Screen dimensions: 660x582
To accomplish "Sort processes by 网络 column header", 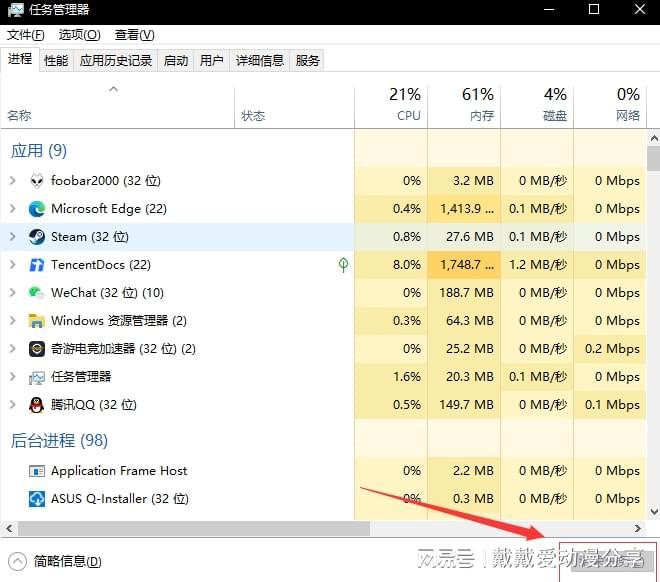I will (610, 107).
